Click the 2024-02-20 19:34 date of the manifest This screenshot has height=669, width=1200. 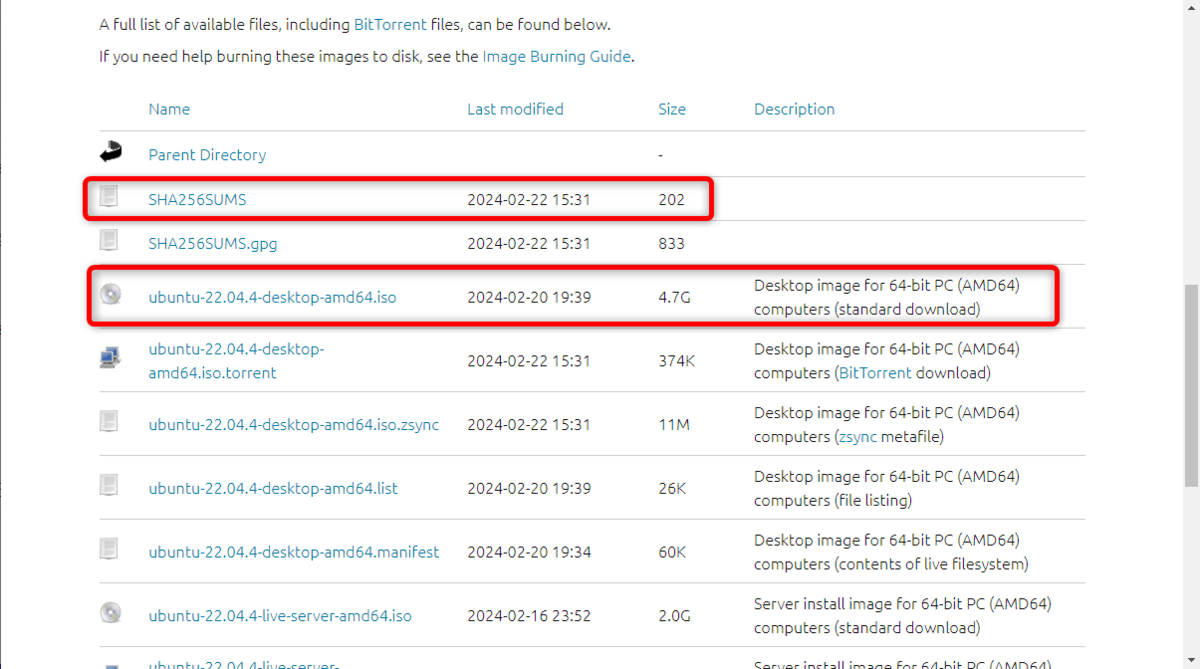(529, 552)
